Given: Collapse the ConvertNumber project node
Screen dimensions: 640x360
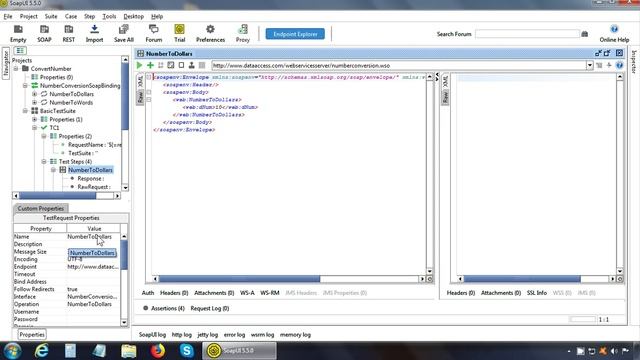Looking at the screenshot, I should click(16, 69).
